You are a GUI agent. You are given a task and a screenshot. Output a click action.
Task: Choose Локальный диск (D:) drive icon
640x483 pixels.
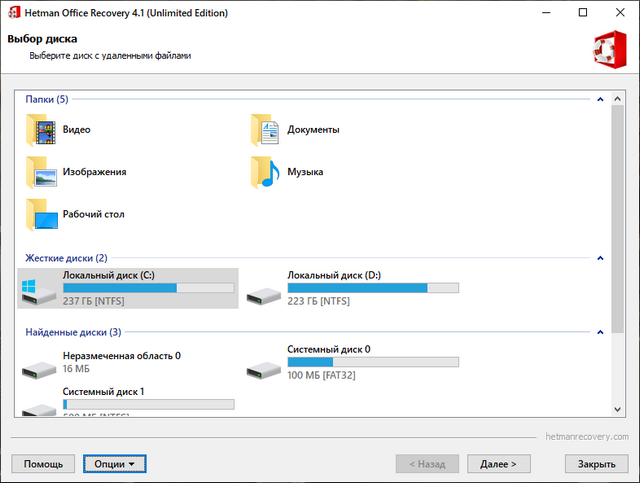coord(264,292)
